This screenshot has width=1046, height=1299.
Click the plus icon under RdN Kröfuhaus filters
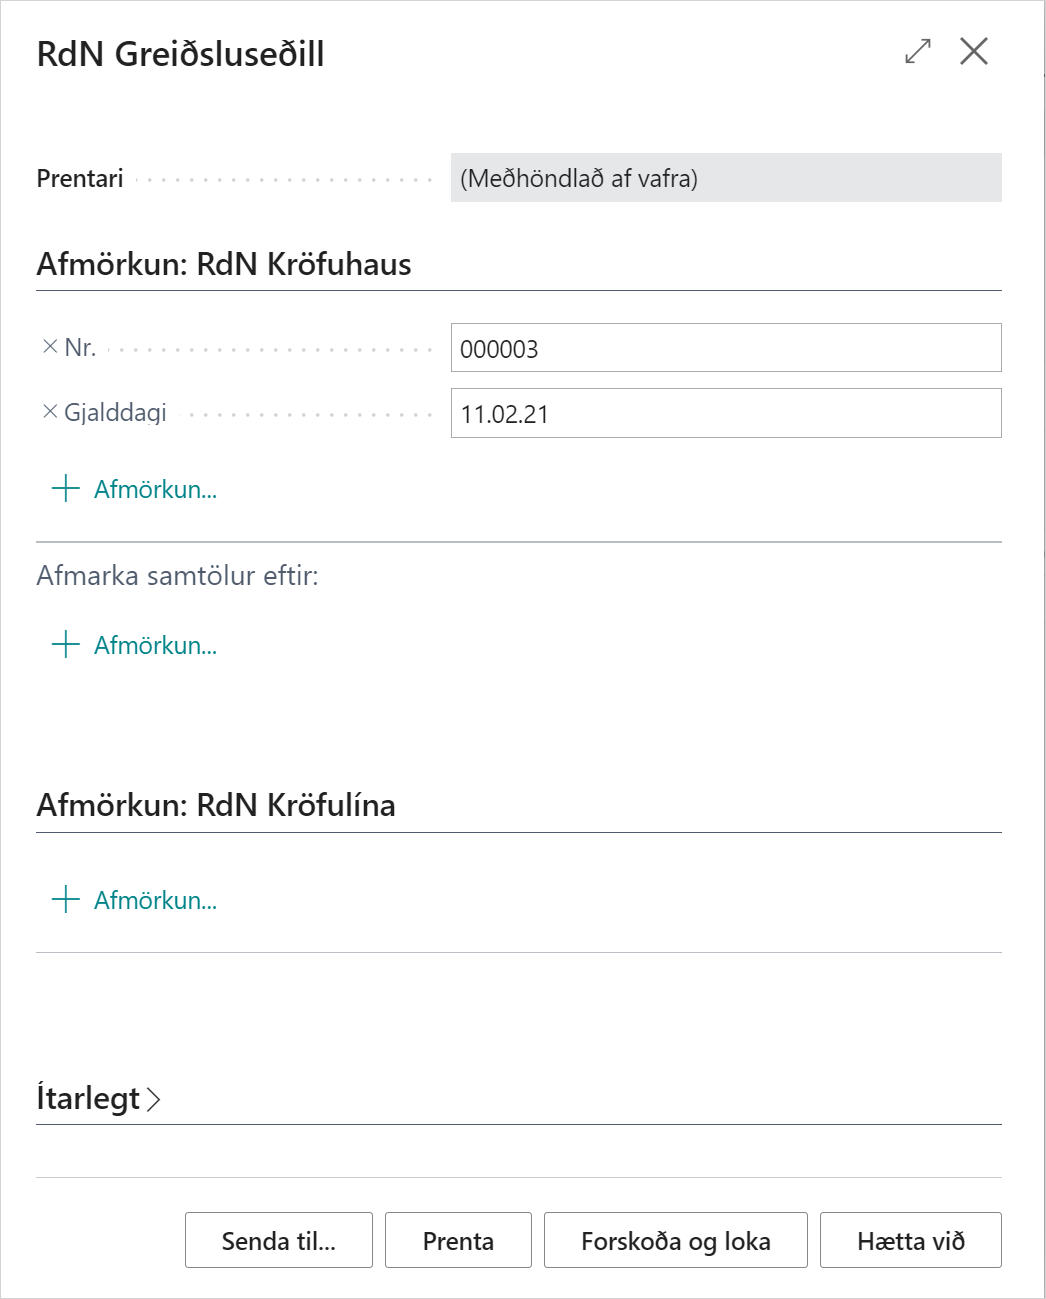coord(64,488)
